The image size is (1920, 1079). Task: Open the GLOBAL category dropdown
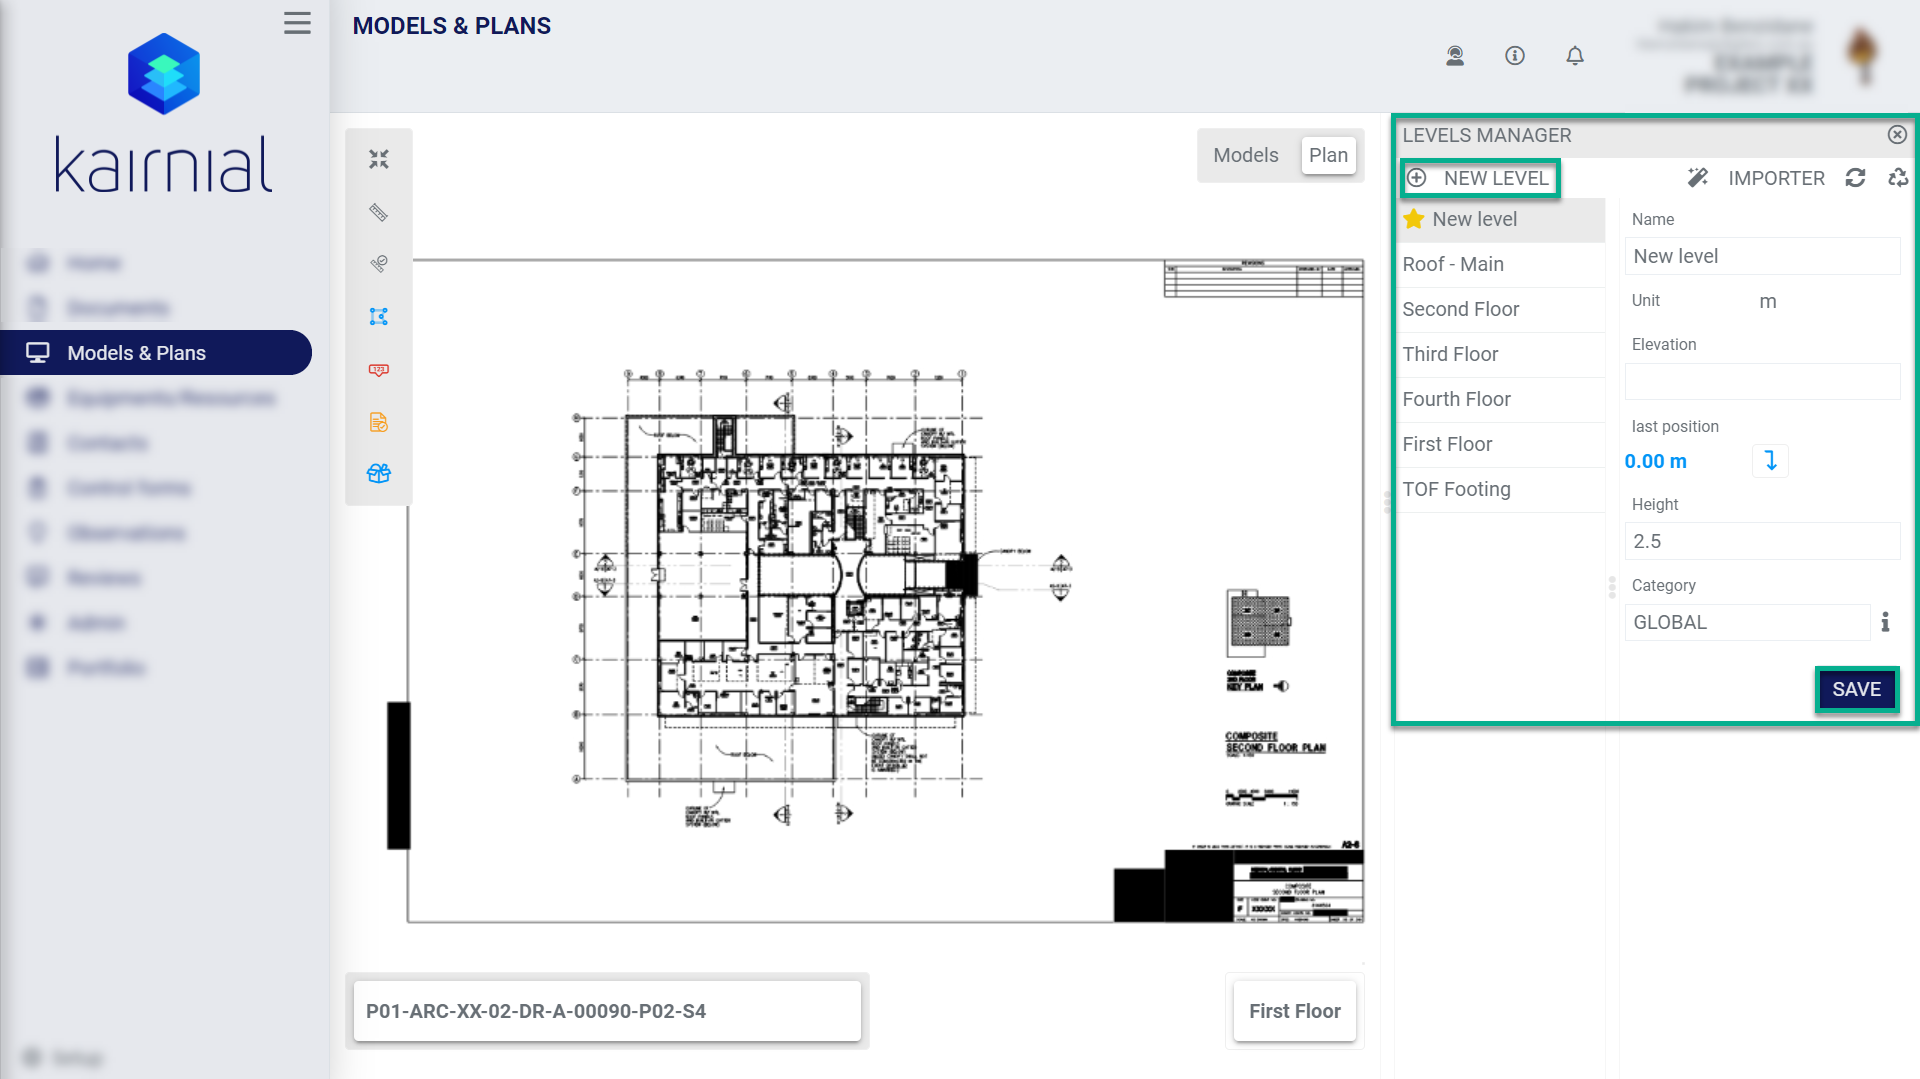(1747, 622)
